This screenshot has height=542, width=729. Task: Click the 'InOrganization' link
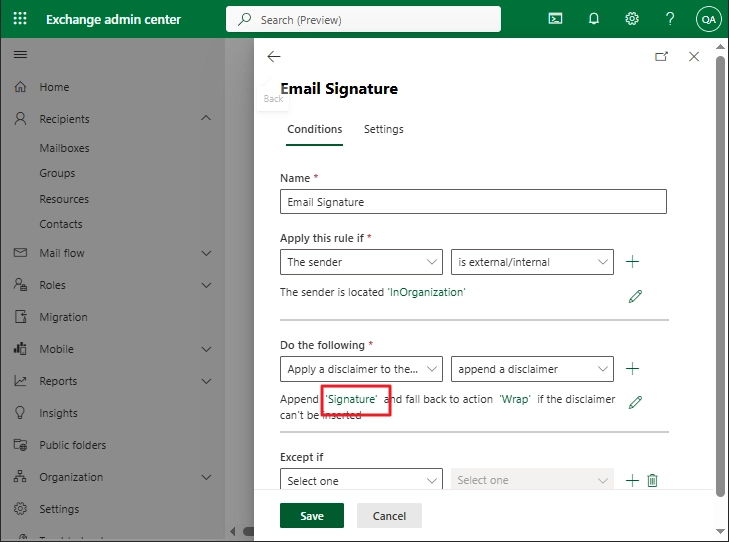(x=426, y=292)
